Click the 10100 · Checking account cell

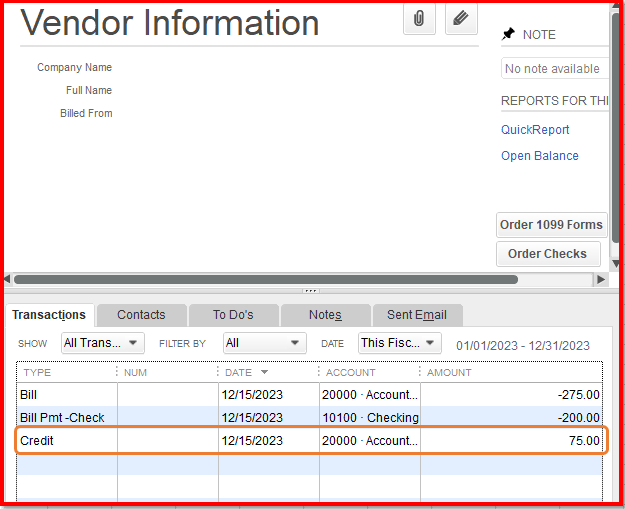pyautogui.click(x=370, y=417)
